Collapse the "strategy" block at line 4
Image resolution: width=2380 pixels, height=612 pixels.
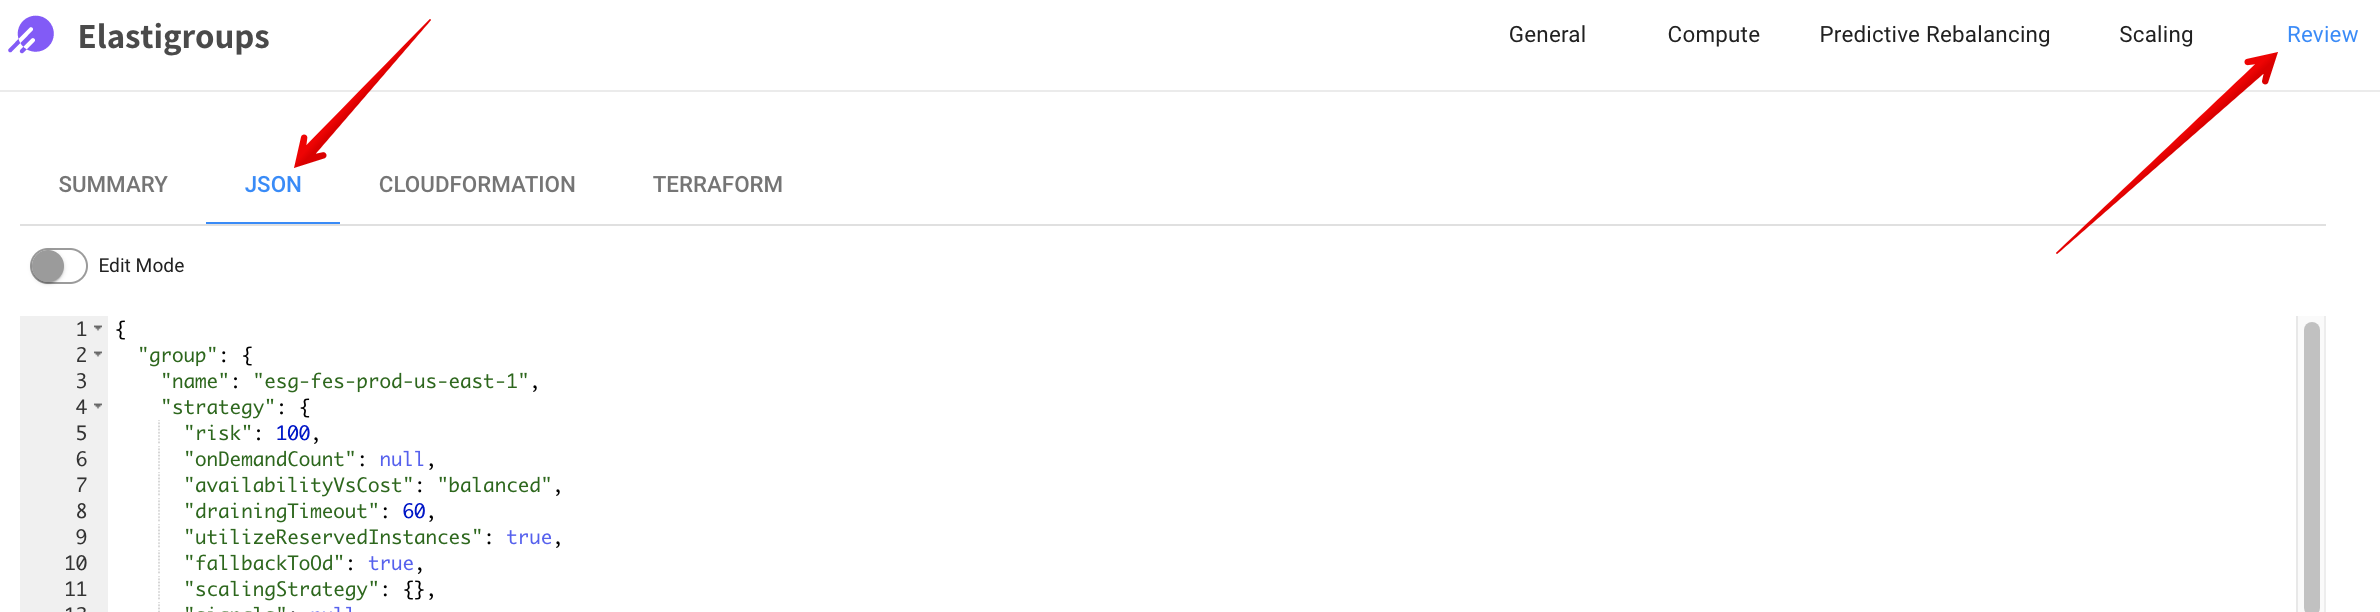coord(98,406)
